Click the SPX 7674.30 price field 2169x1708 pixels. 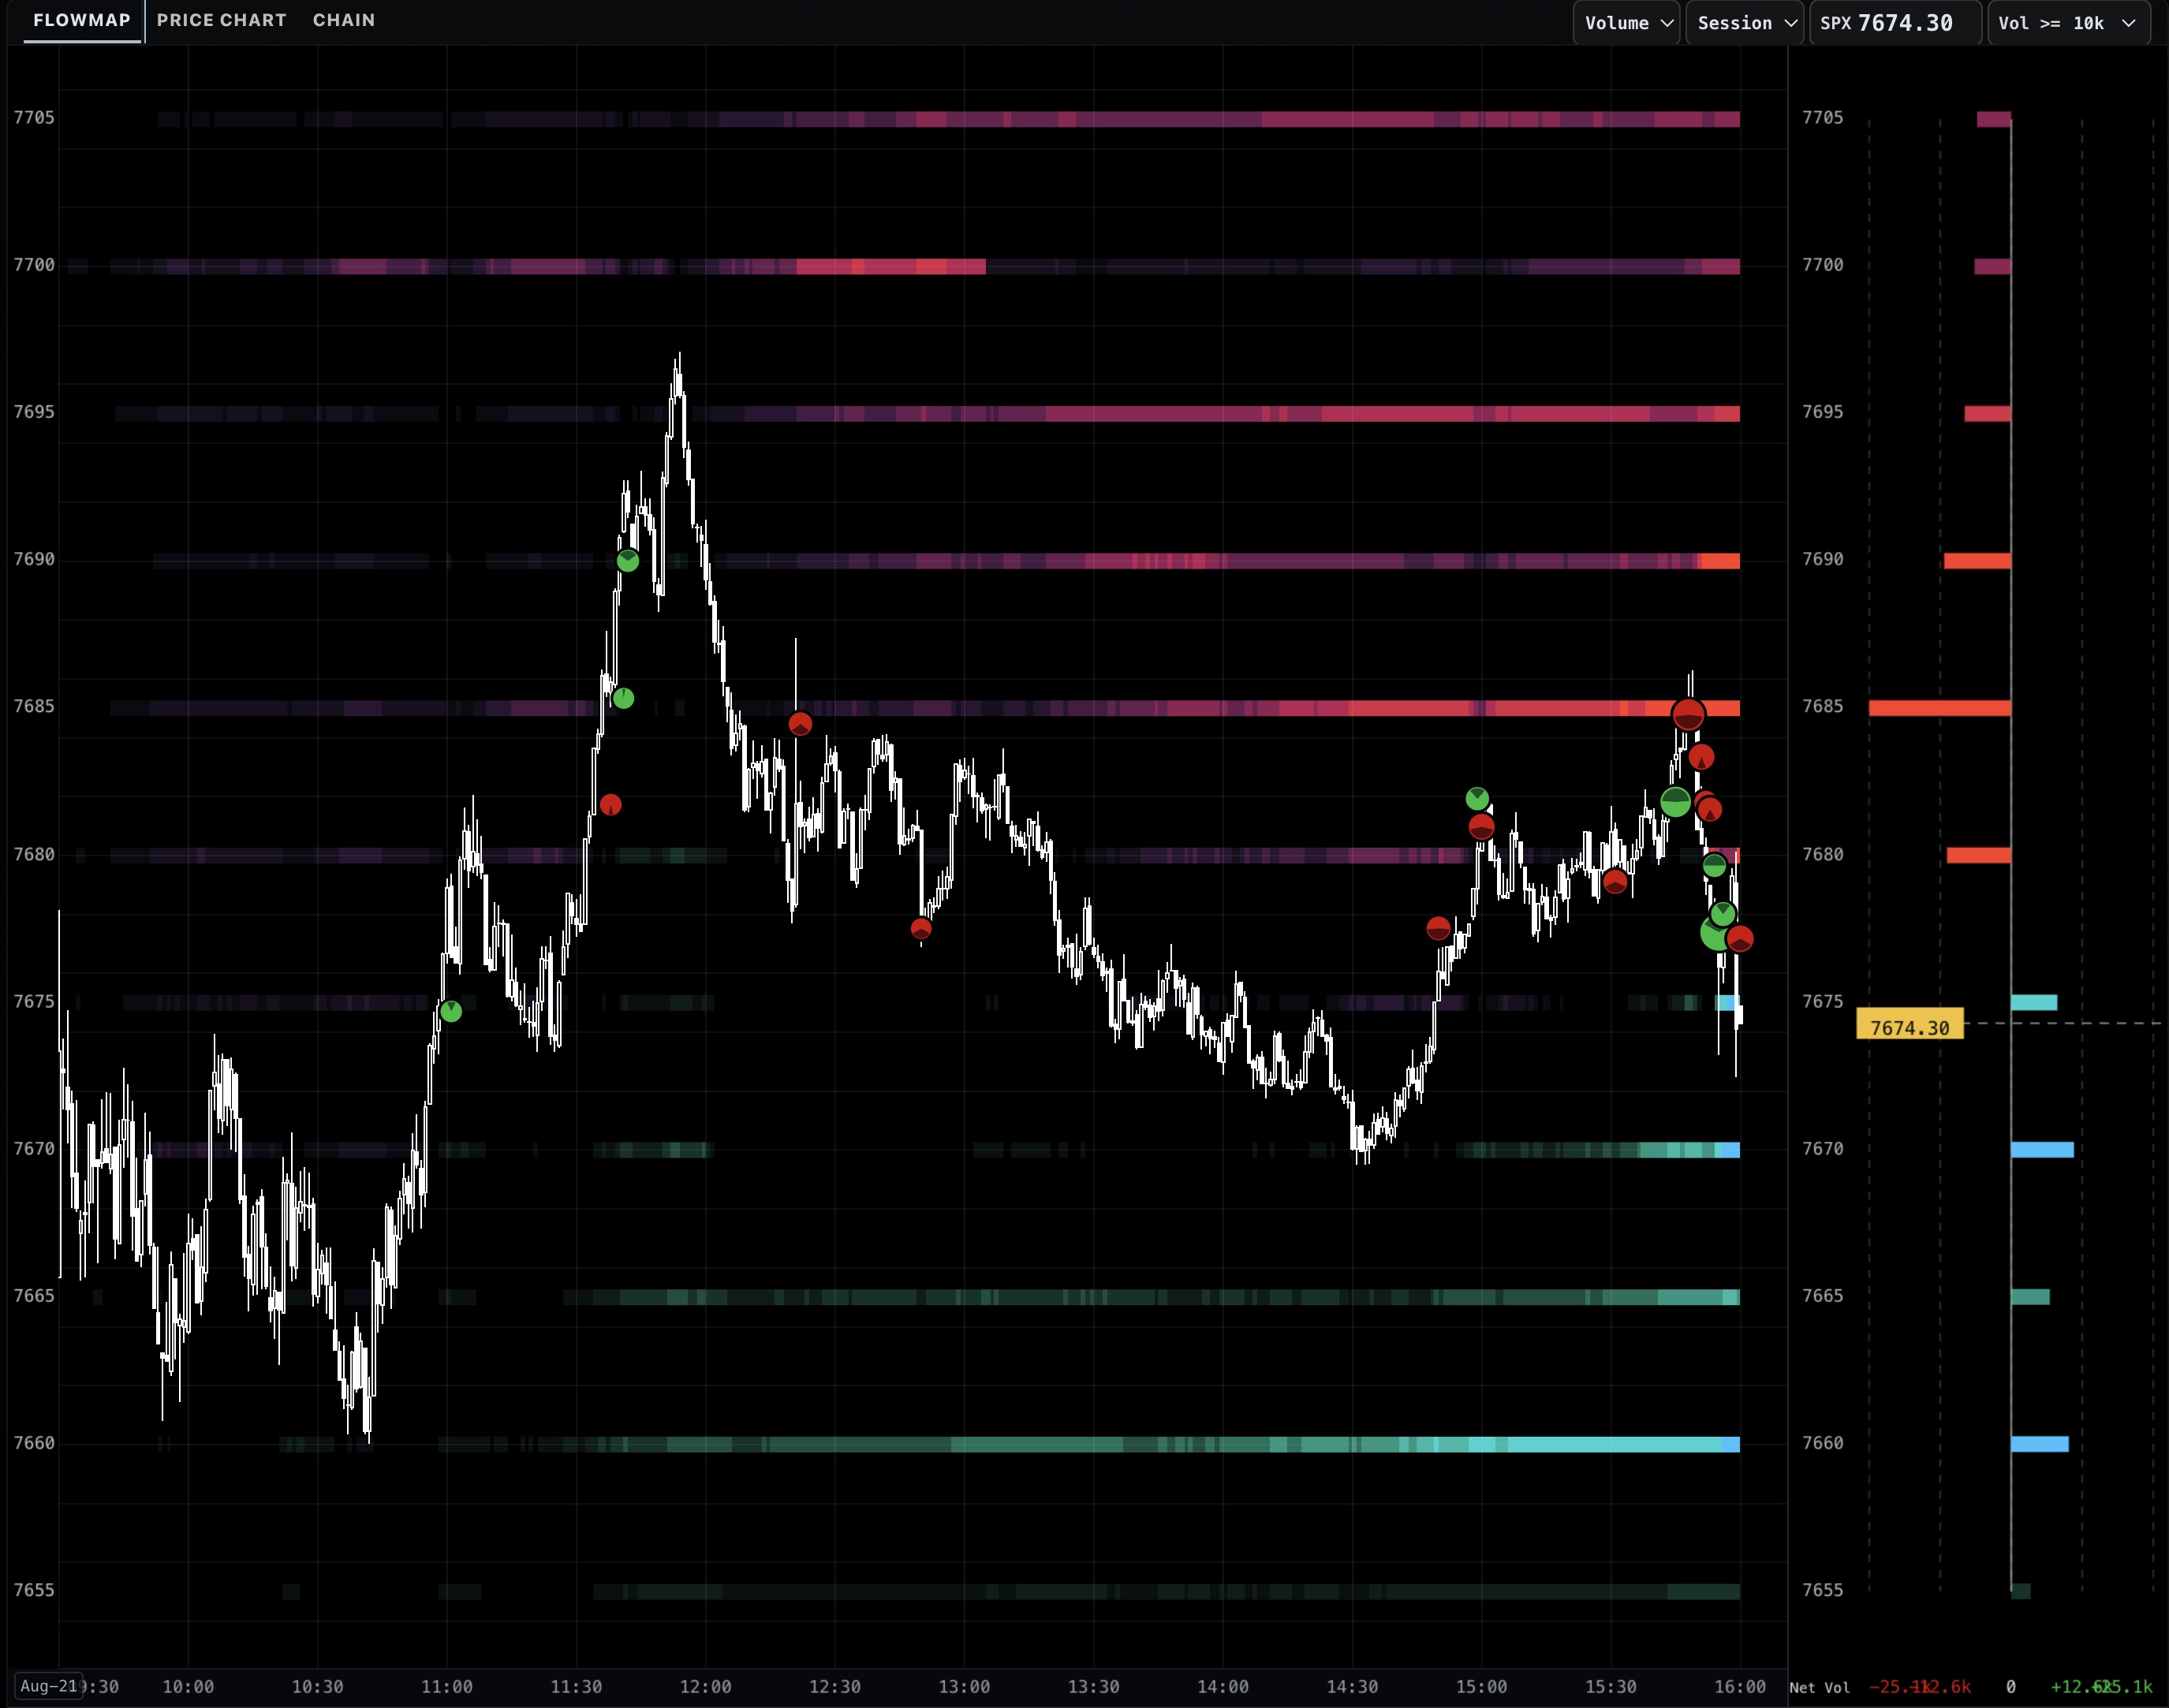coord(1896,22)
